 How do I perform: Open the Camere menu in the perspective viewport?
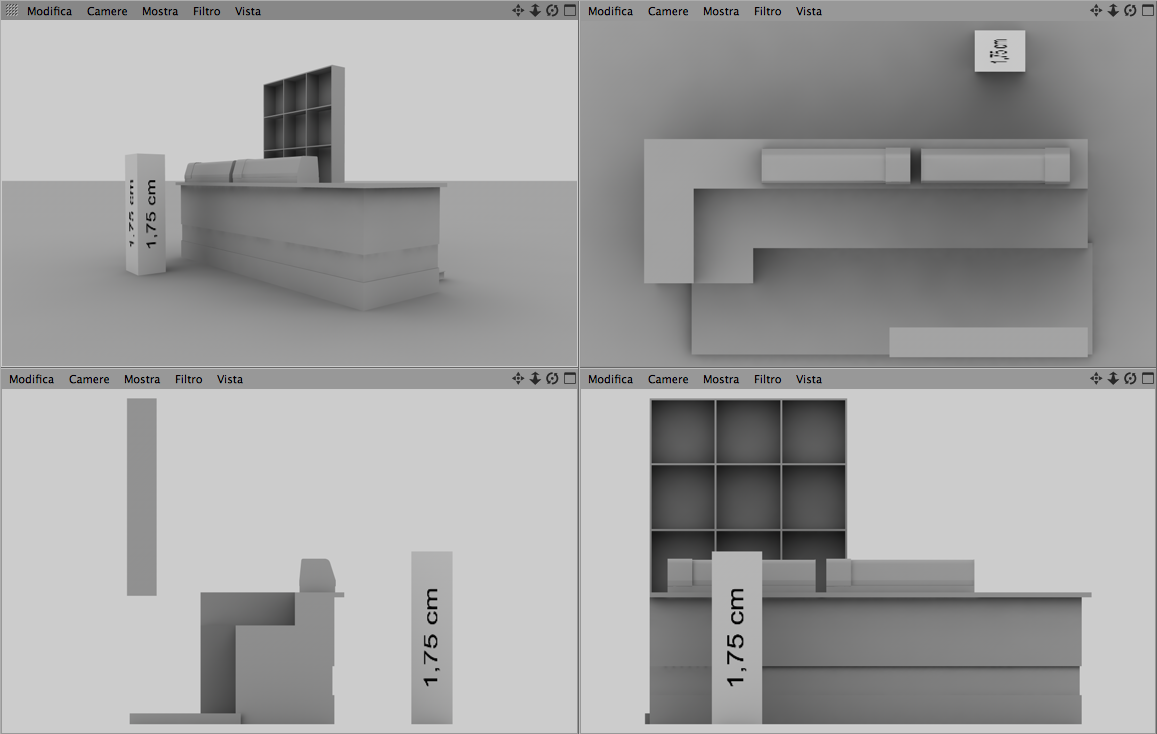107,11
